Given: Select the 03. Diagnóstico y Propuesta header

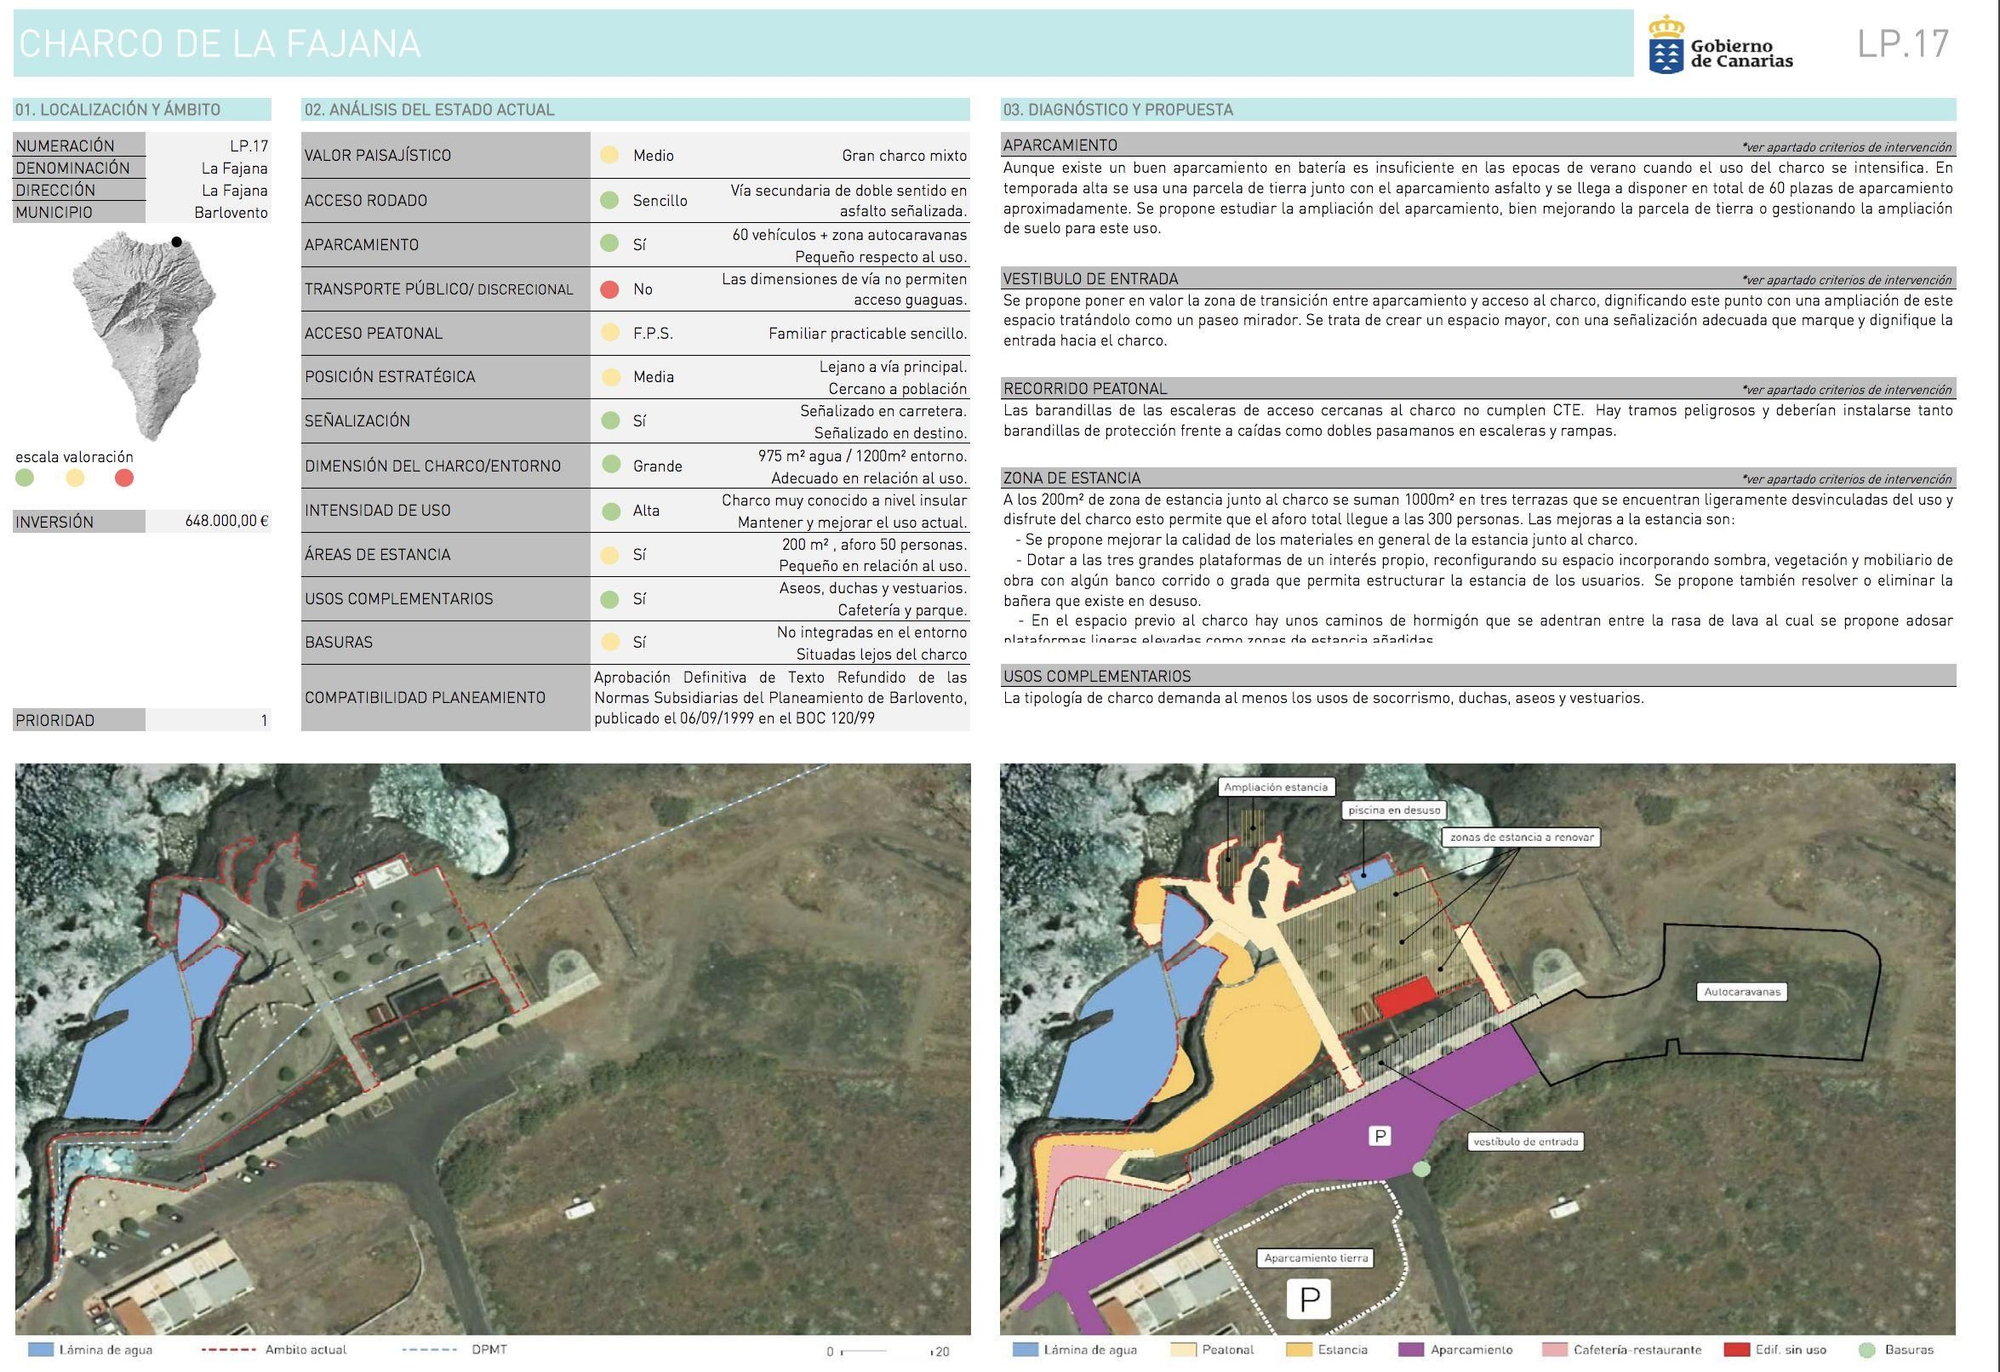Looking at the screenshot, I should [1118, 110].
